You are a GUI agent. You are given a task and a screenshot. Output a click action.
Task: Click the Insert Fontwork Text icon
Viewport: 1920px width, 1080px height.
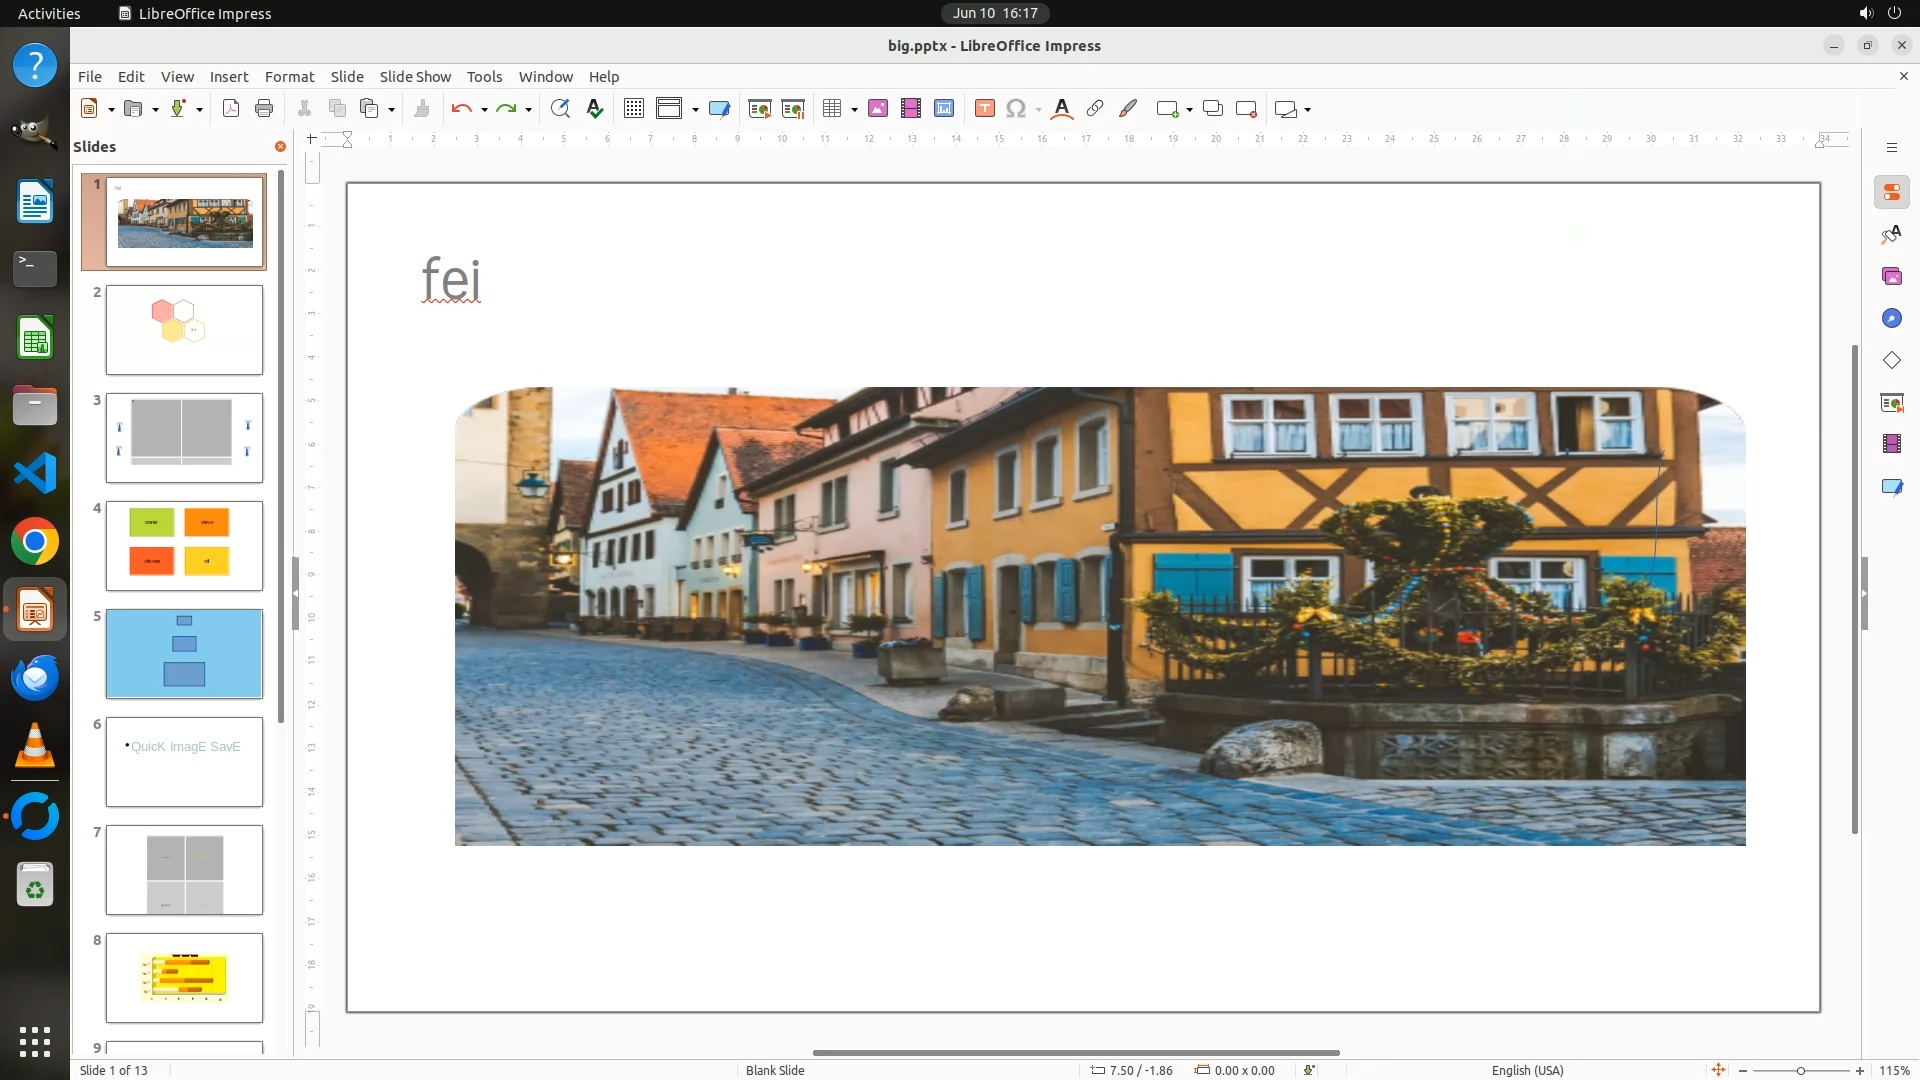(x=1062, y=109)
